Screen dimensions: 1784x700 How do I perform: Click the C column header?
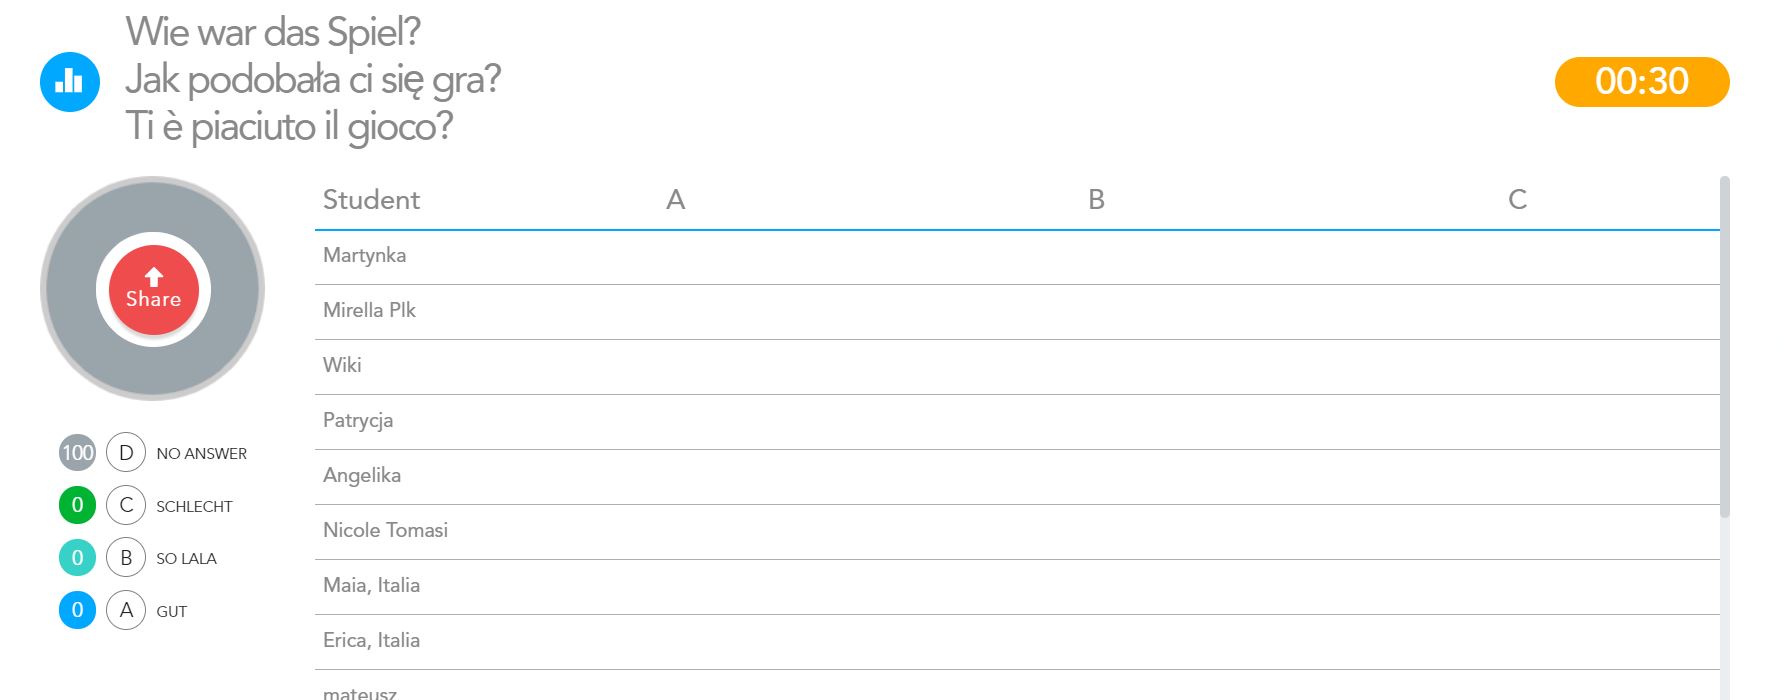point(1517,200)
